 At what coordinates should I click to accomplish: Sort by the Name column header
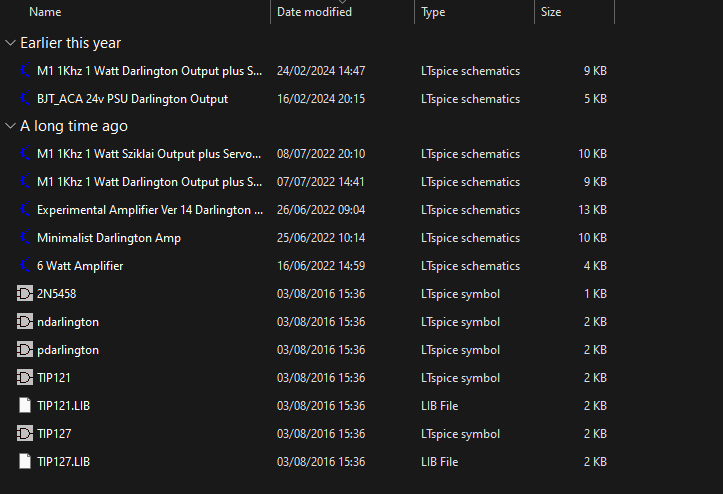click(x=45, y=12)
